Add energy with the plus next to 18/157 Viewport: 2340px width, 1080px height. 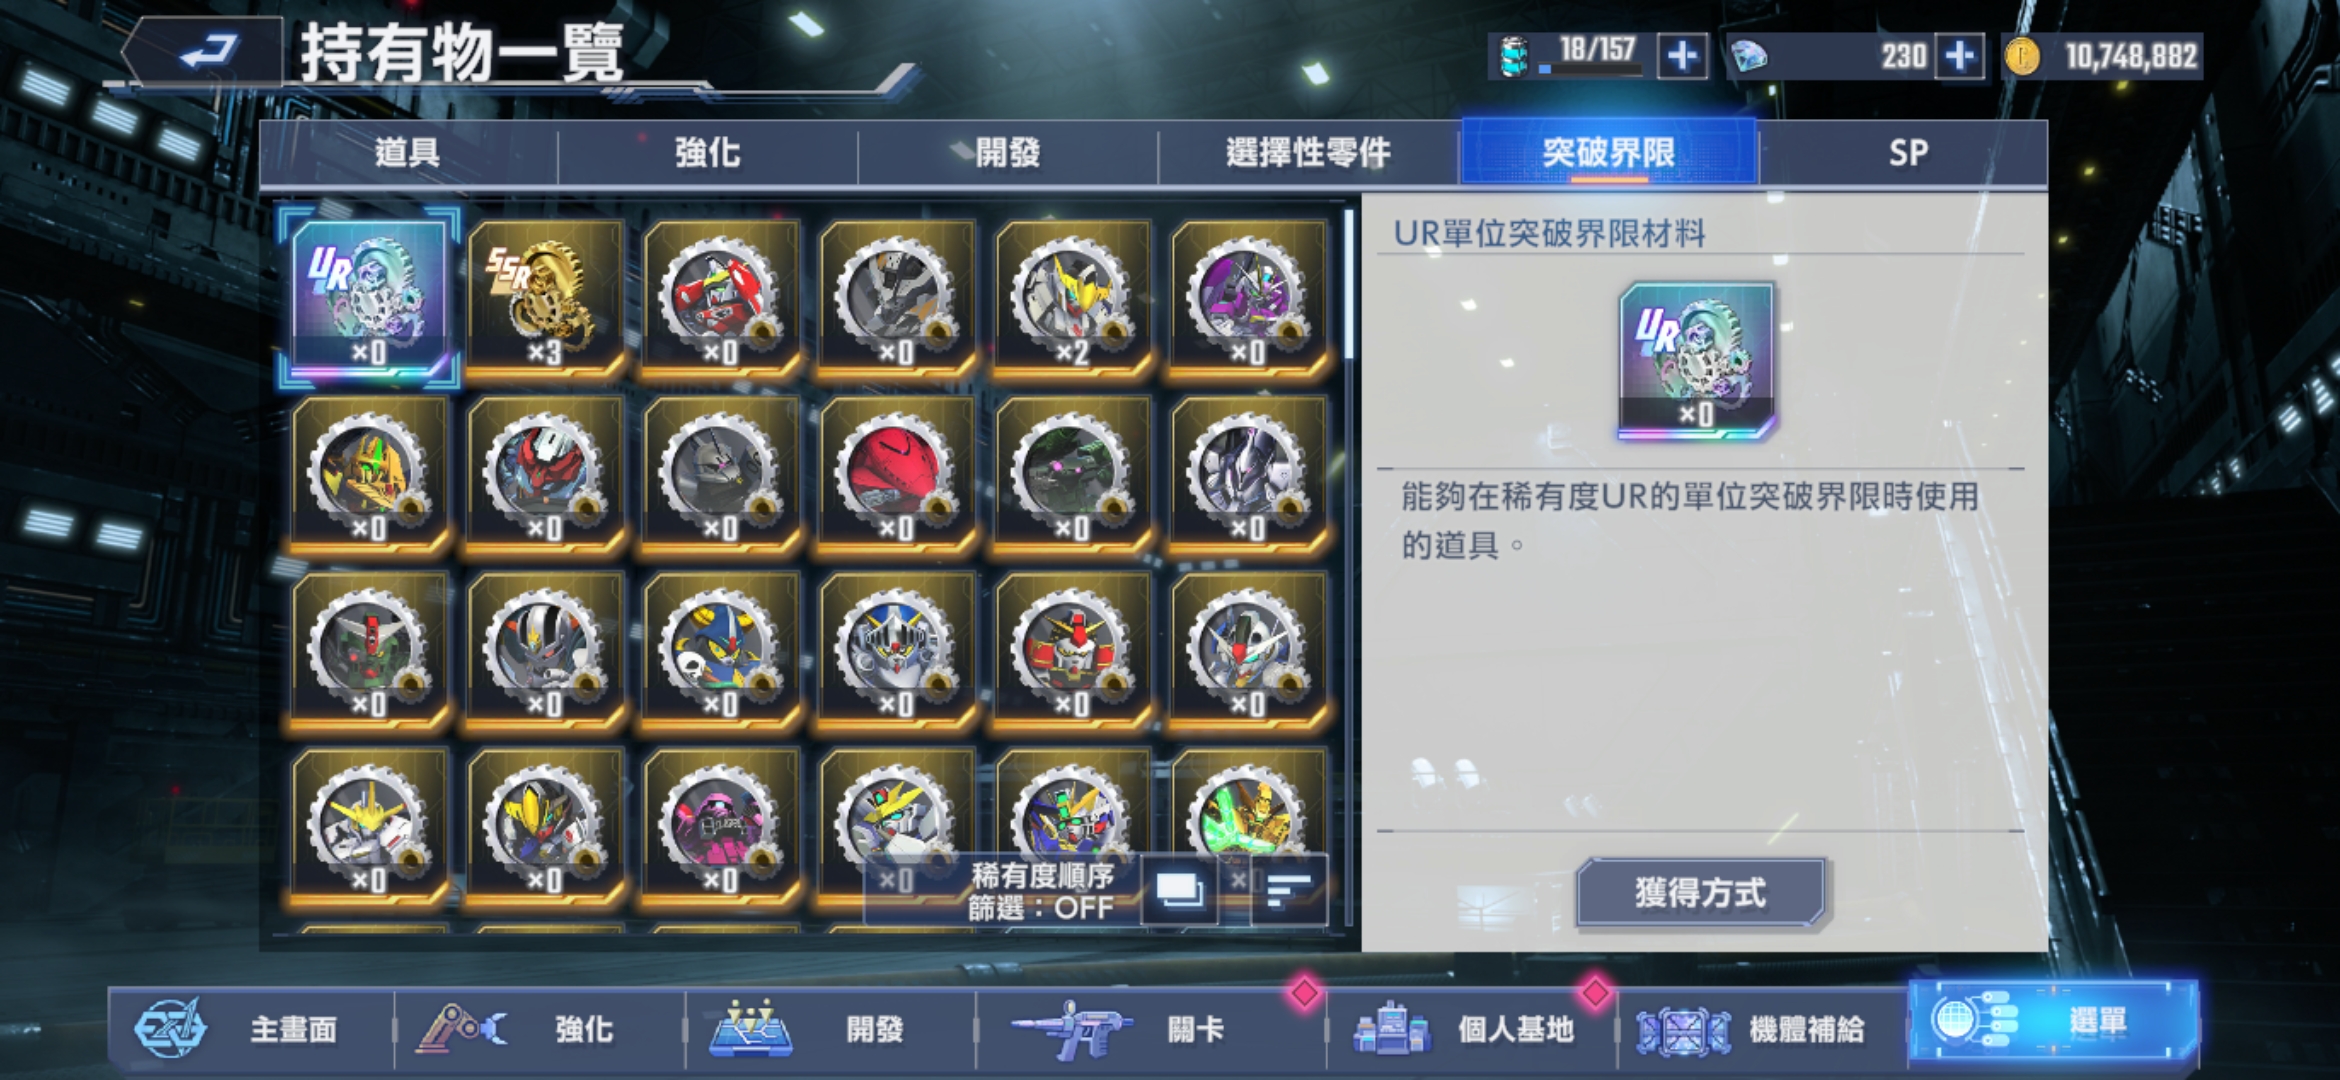(x=1683, y=56)
